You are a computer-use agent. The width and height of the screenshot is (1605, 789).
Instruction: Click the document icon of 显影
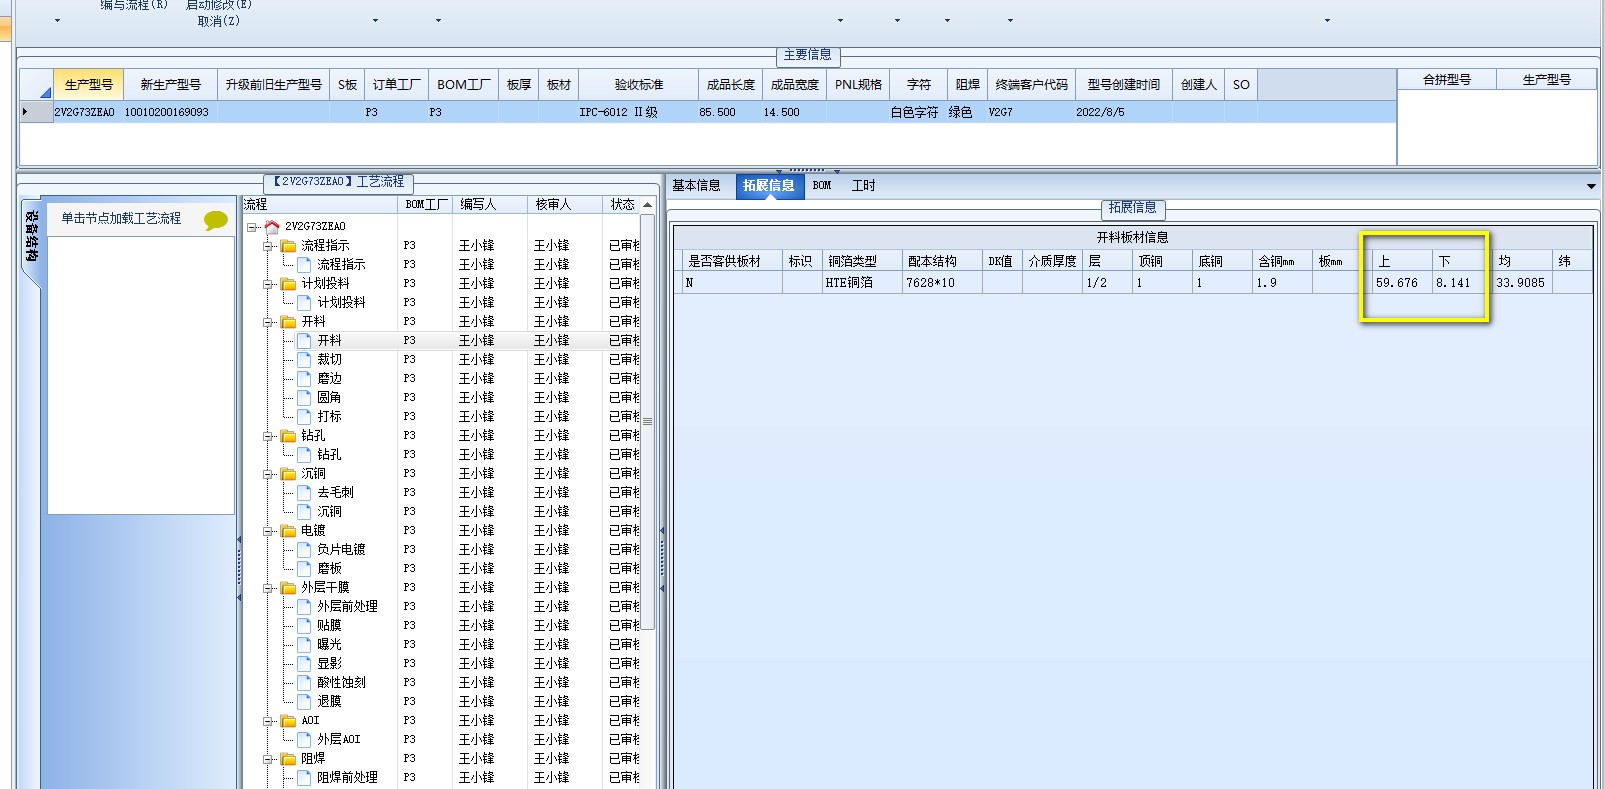tap(305, 663)
